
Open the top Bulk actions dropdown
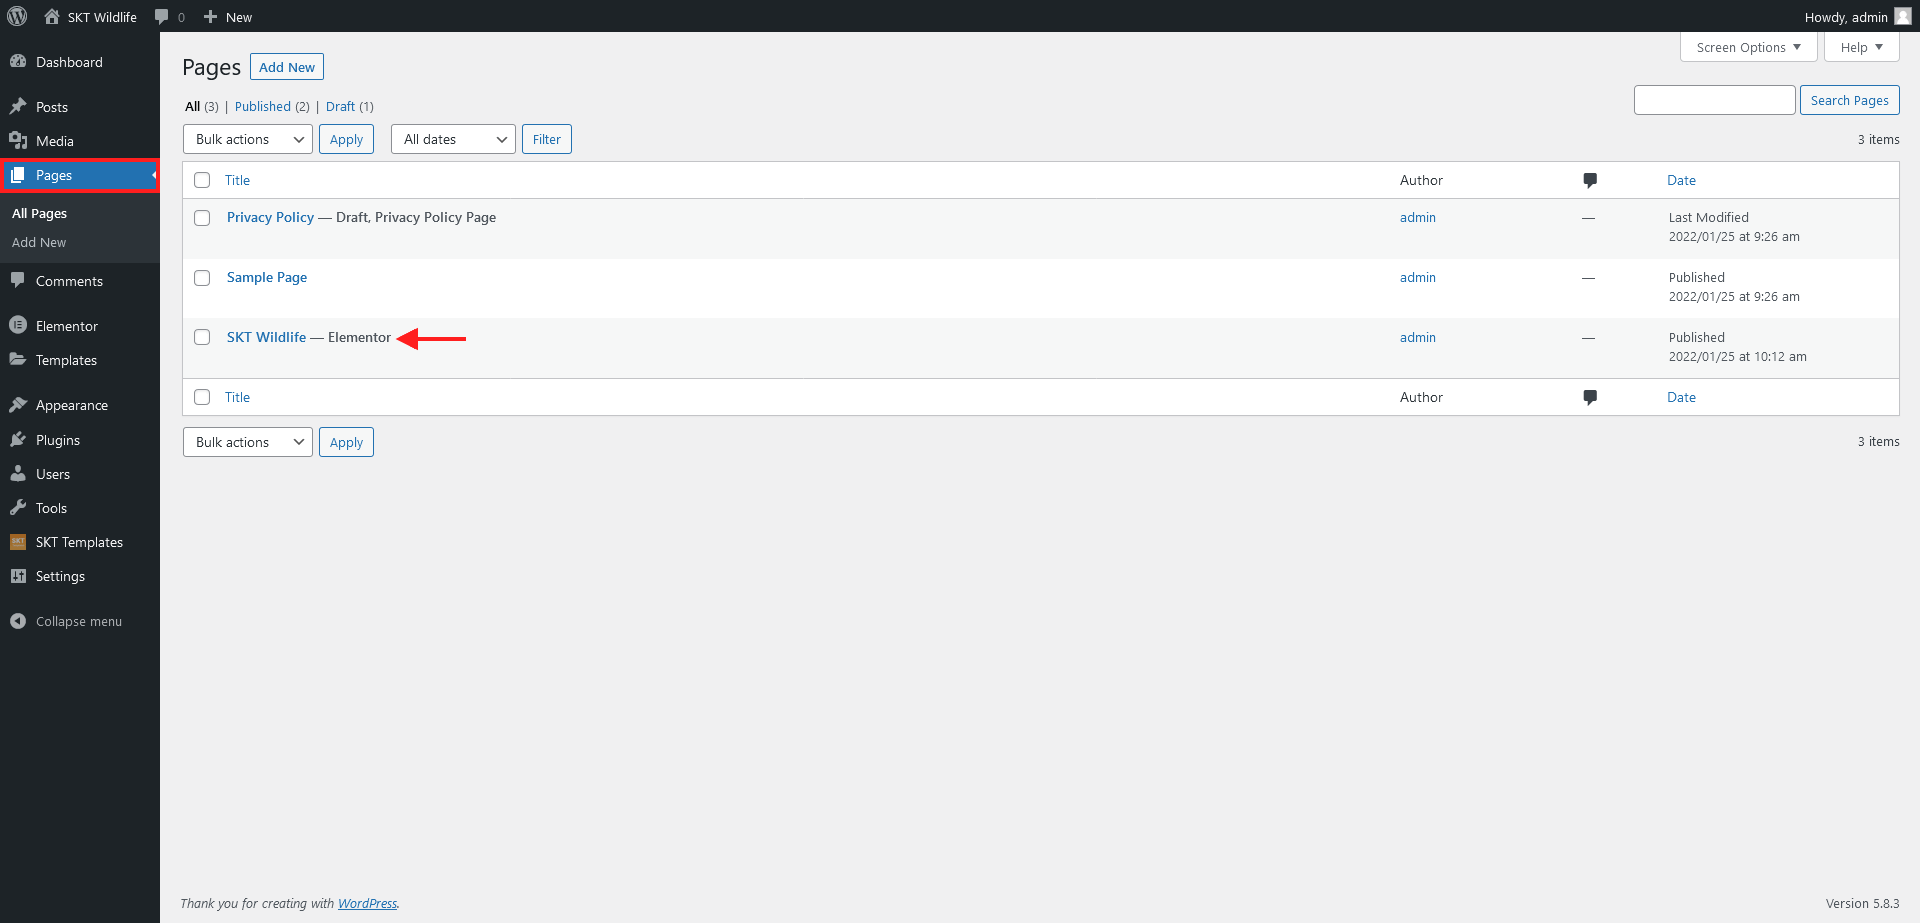click(248, 140)
